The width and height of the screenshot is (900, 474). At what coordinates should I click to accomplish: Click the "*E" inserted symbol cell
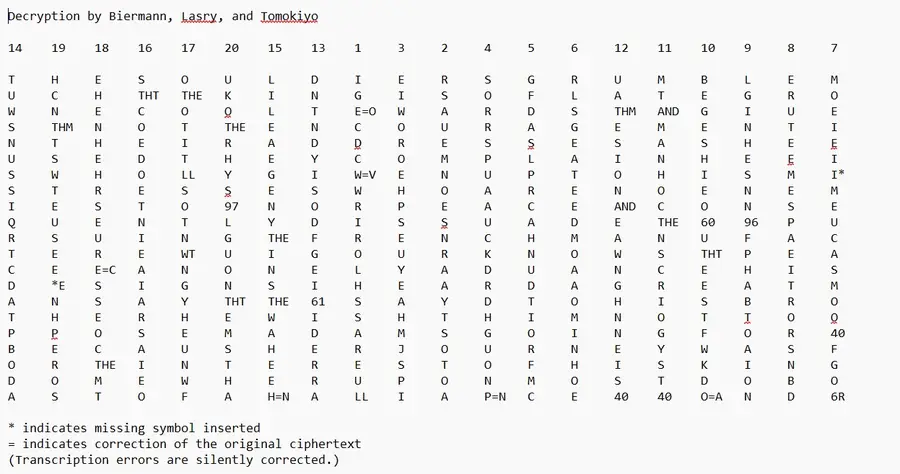pyautogui.click(x=58, y=286)
